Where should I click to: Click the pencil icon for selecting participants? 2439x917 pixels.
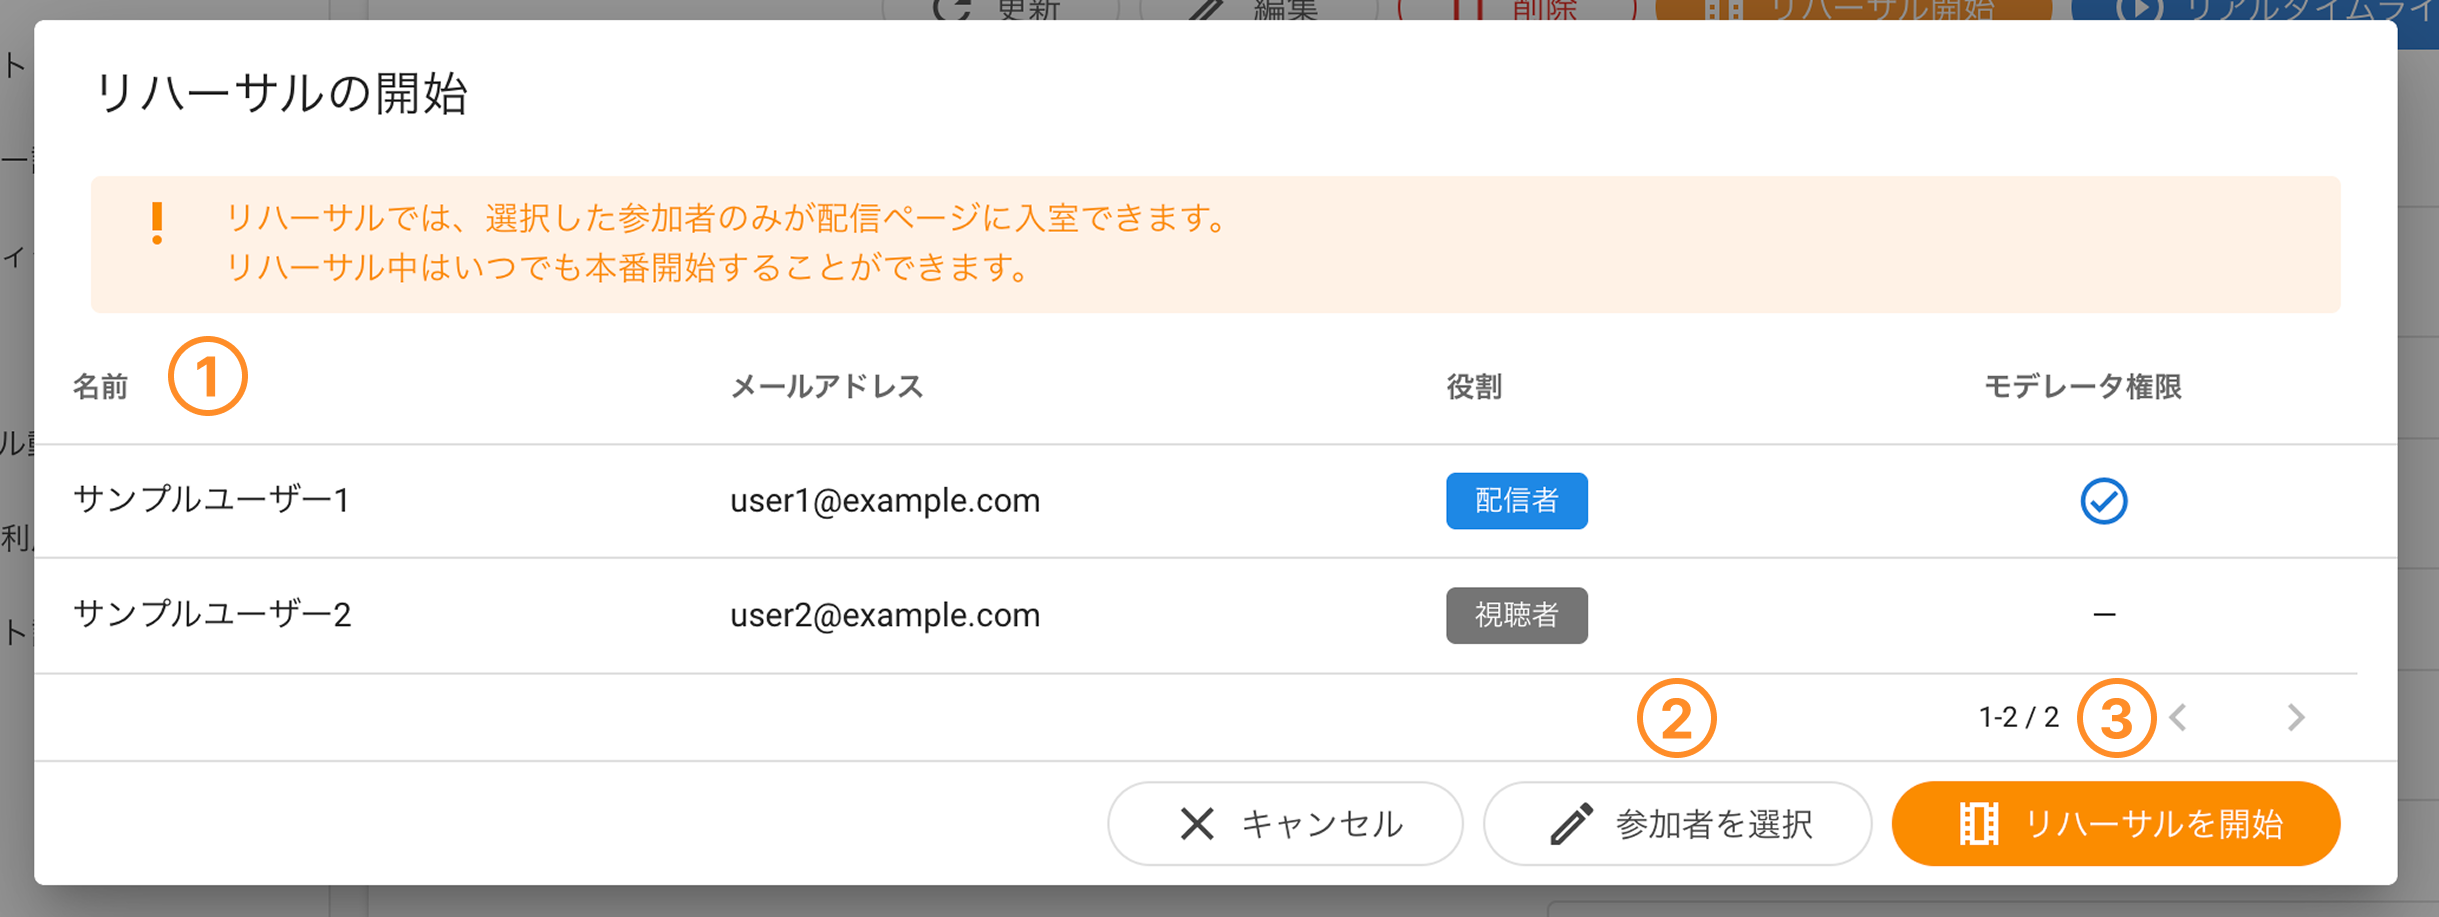(x=1571, y=824)
